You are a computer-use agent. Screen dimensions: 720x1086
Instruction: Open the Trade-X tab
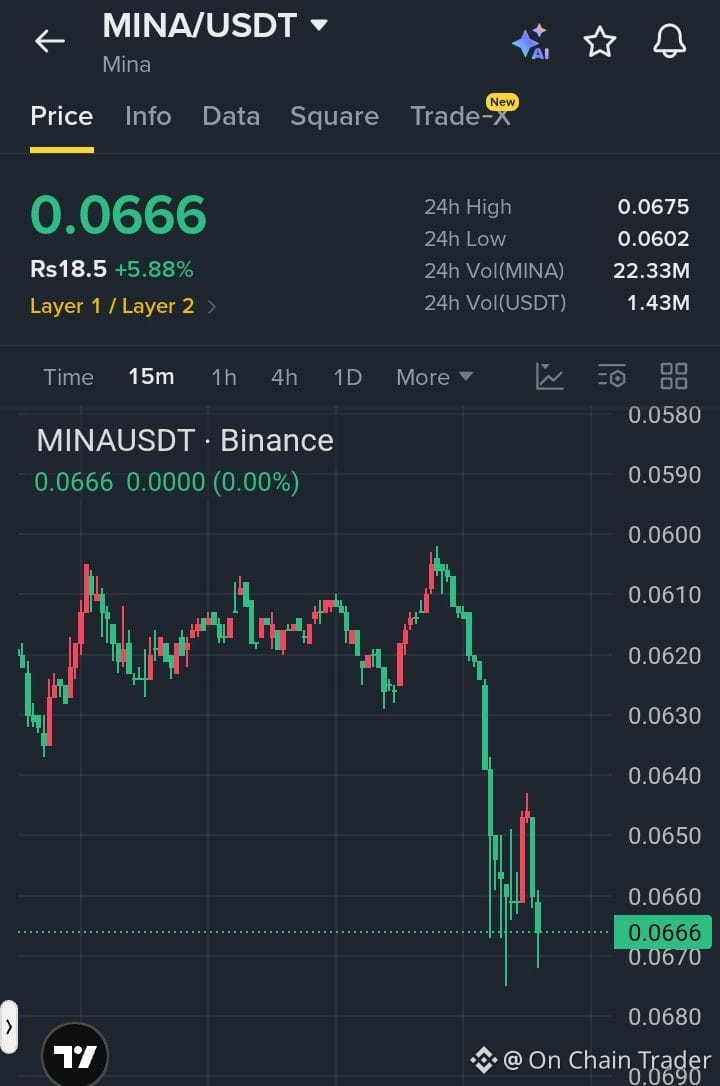pyautogui.click(x=460, y=116)
